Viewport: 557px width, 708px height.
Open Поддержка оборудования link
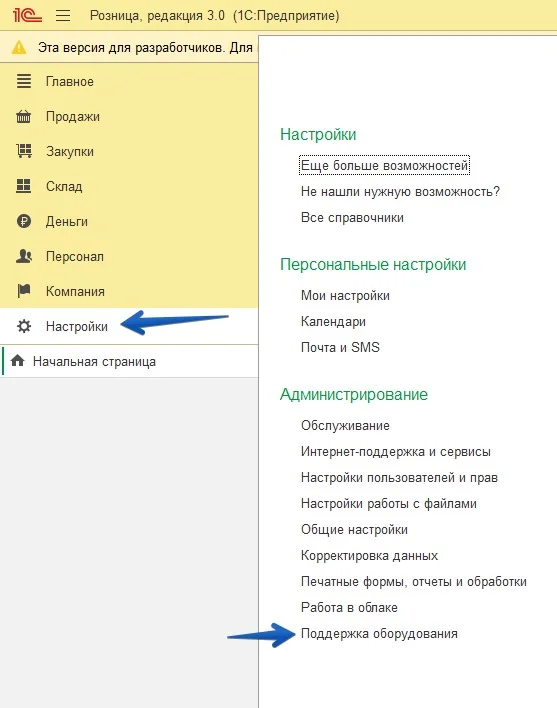coord(379,633)
